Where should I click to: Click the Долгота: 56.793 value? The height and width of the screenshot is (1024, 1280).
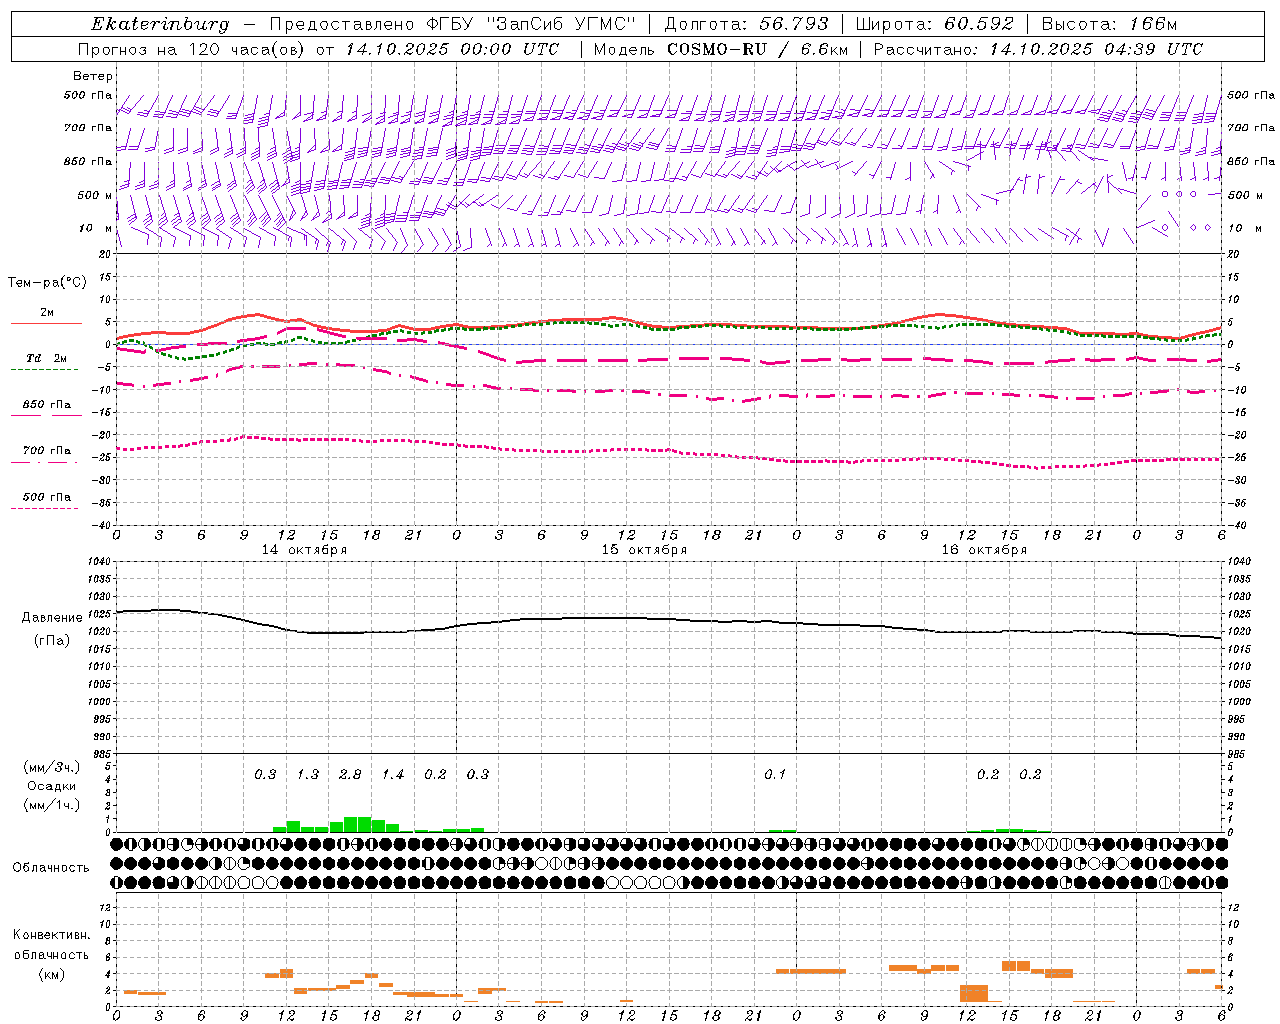(747, 24)
